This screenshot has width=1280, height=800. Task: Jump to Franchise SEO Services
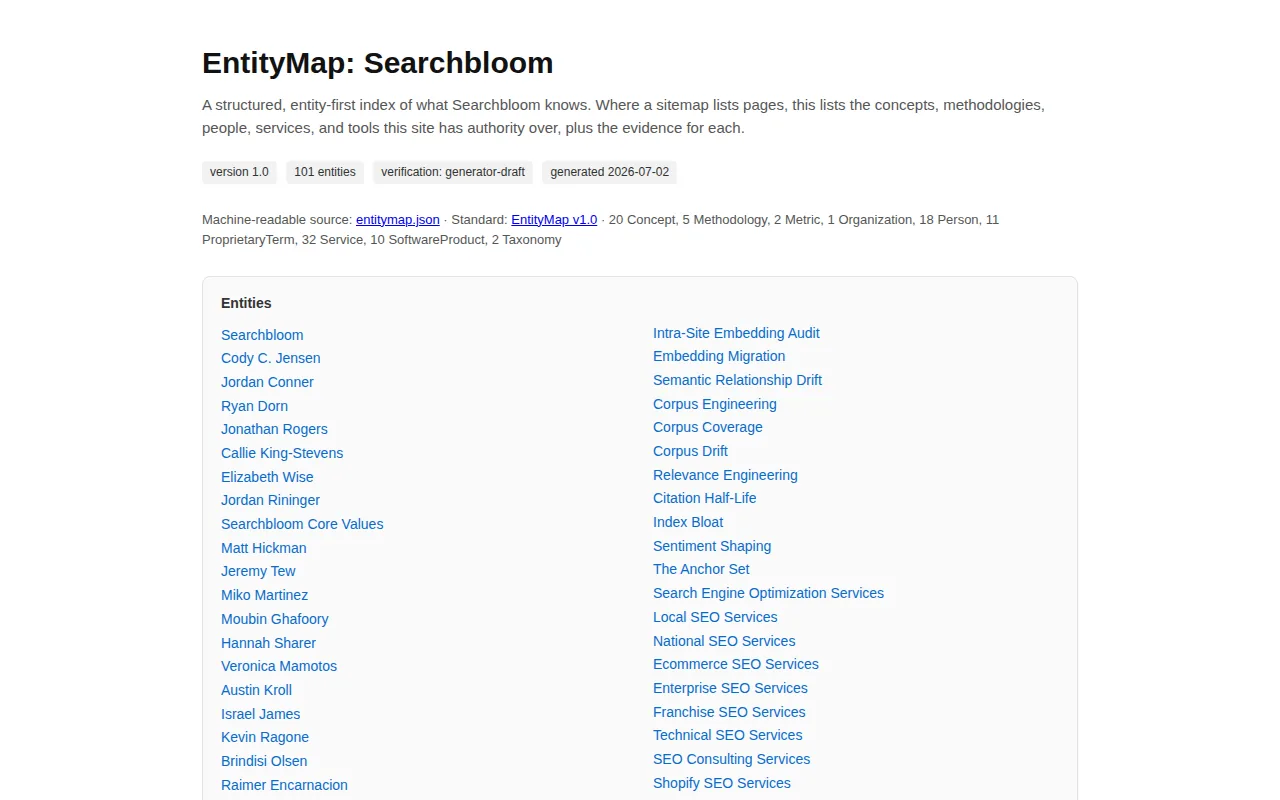point(729,712)
